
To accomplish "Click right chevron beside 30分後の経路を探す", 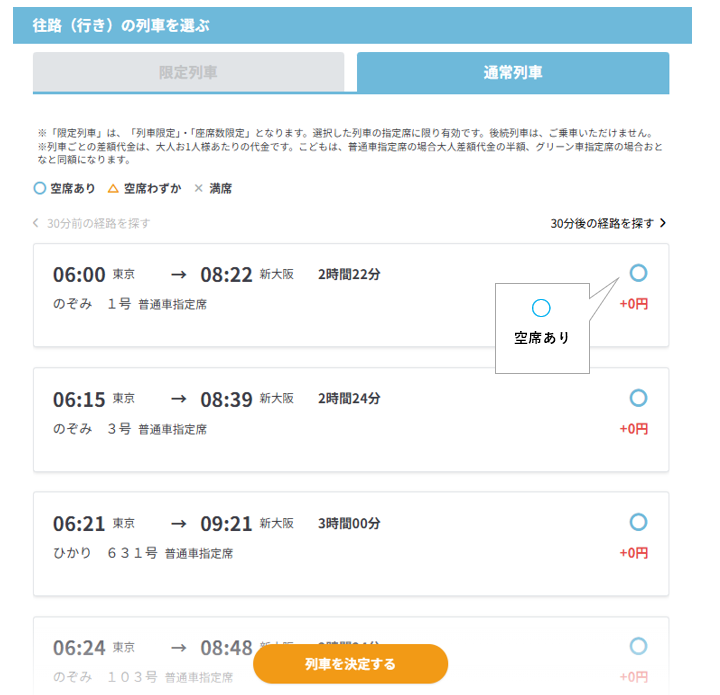I will tap(662, 223).
